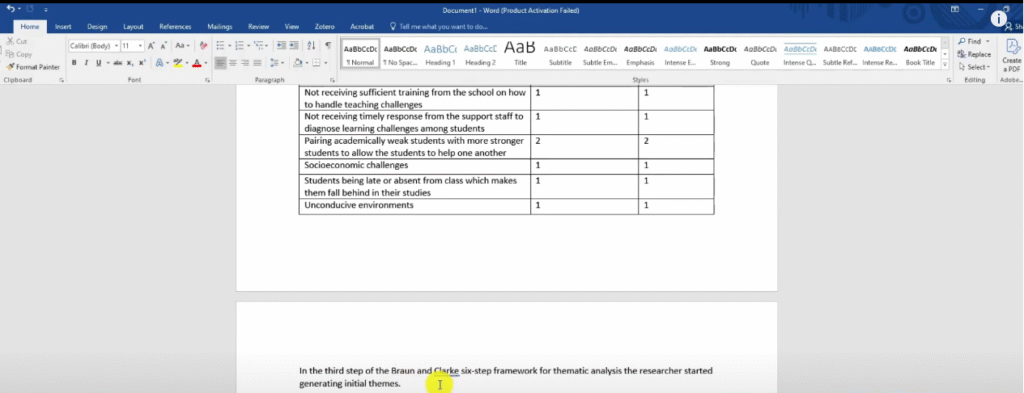Apply the Book Title style

click(920, 55)
